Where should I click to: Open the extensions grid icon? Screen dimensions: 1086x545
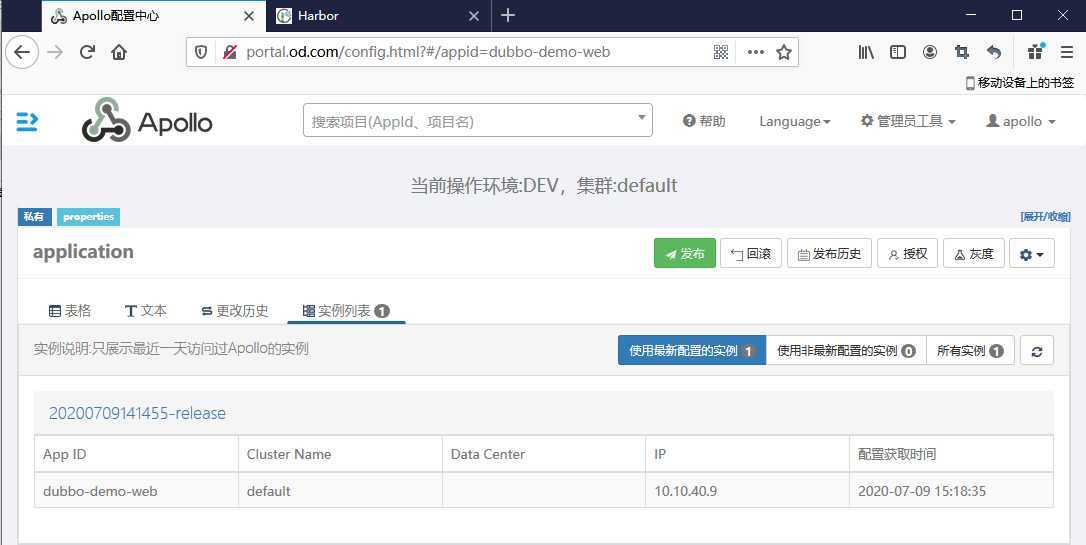coord(1035,52)
